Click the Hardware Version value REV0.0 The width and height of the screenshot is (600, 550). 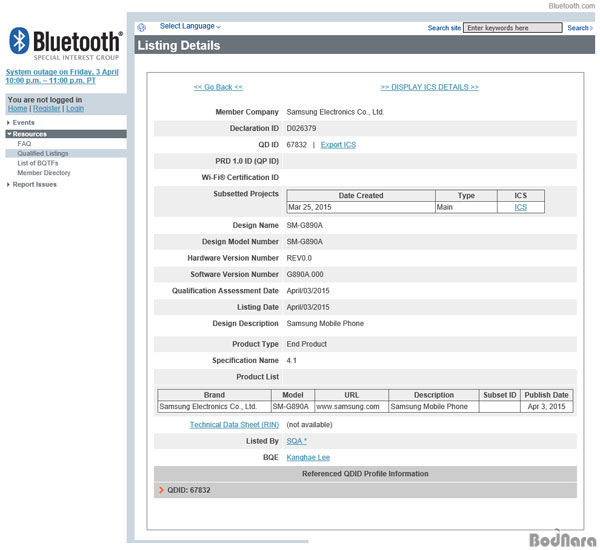click(299, 258)
